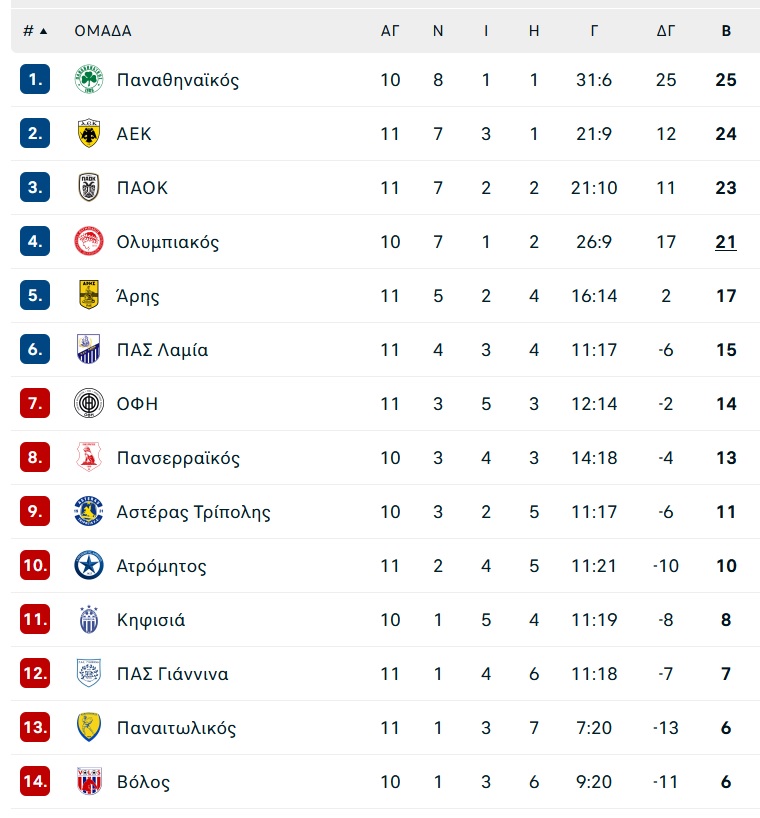Screen dimensions: 760x818
Task: Click the Παναιτωλικός yellow shield crest
Action: point(89,727)
